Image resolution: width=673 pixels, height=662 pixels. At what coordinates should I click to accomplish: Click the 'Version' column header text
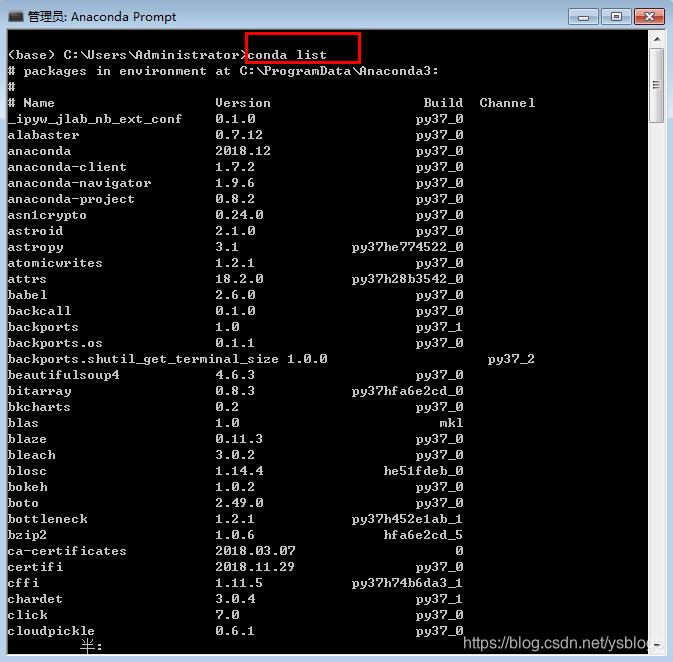click(243, 103)
